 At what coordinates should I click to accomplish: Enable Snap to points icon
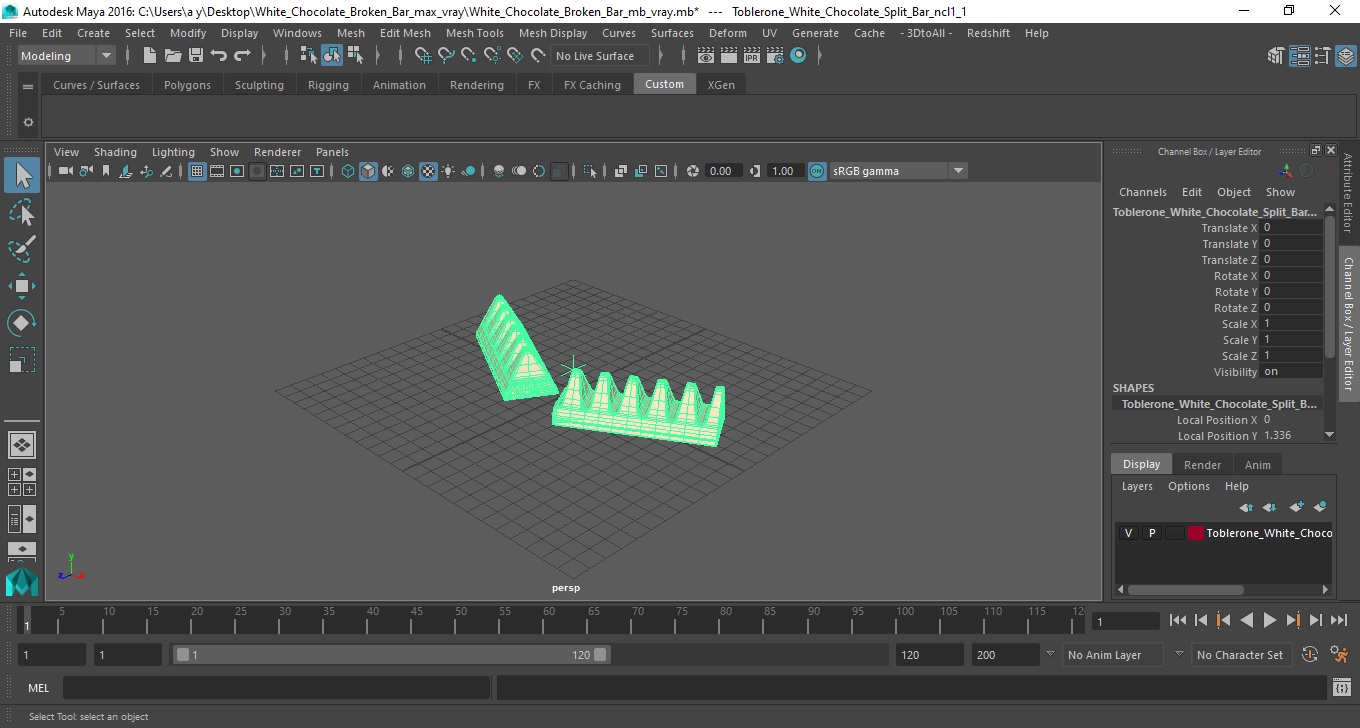[x=469, y=56]
